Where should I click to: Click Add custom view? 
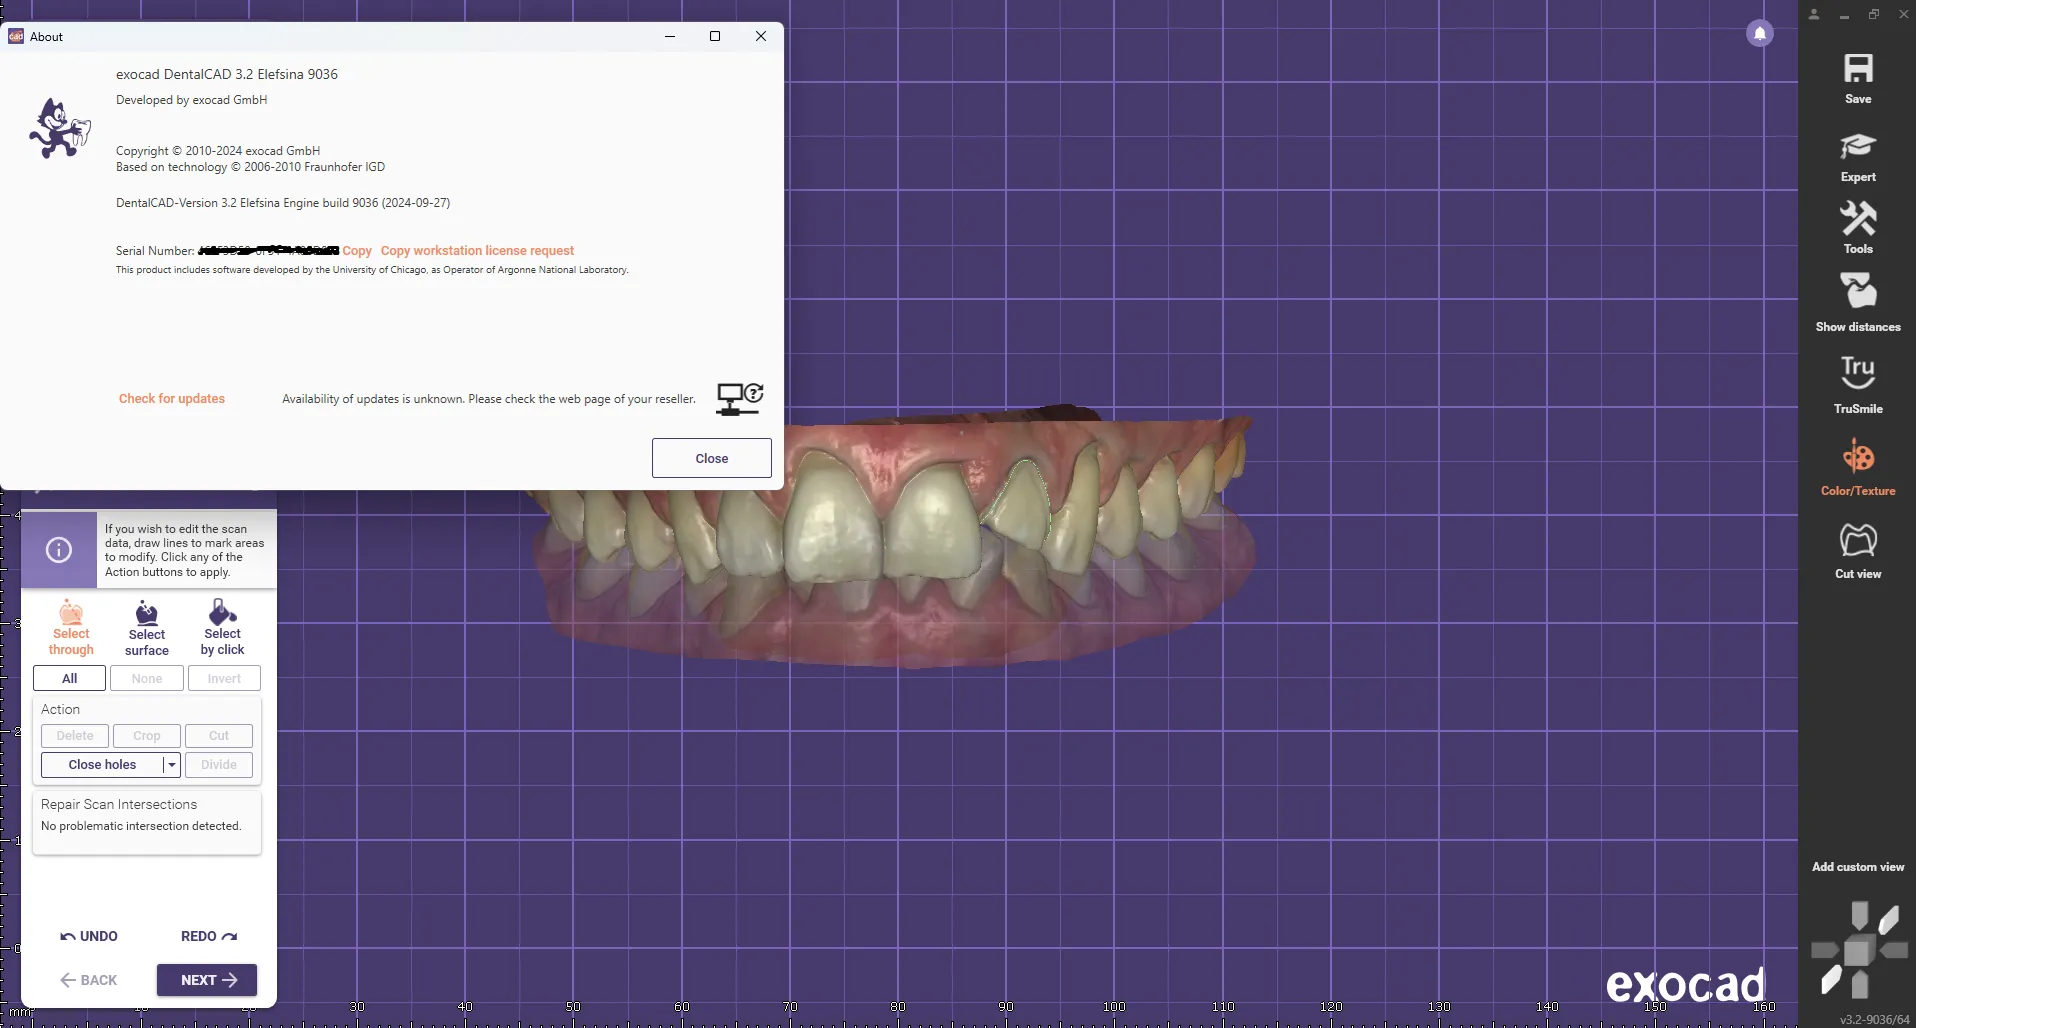(x=1858, y=867)
